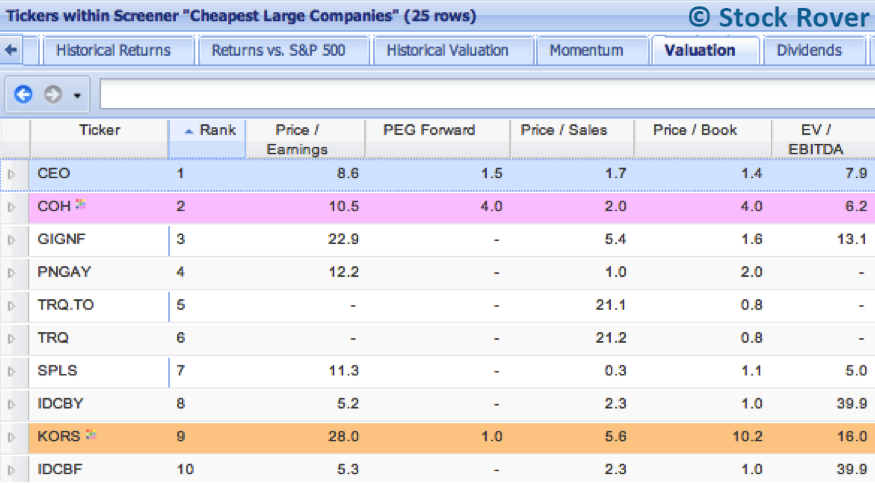Click the 28.0 Price/Earnings value for KORS
The image size is (875, 483).
[343, 437]
